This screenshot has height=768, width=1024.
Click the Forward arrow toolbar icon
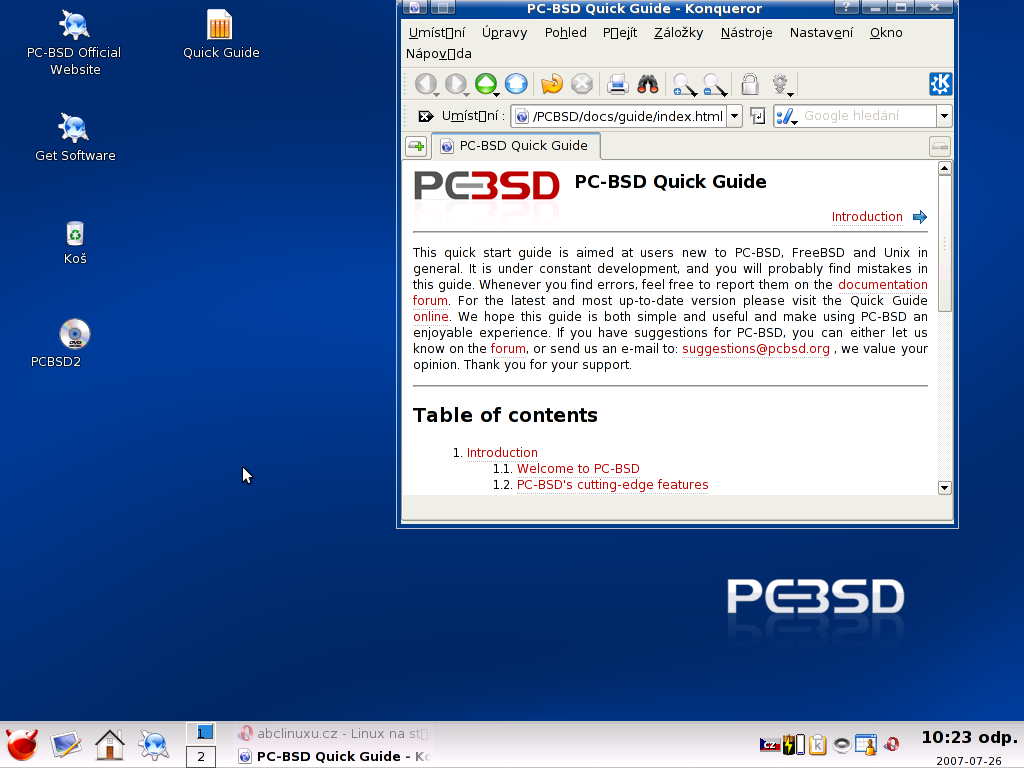(456, 84)
